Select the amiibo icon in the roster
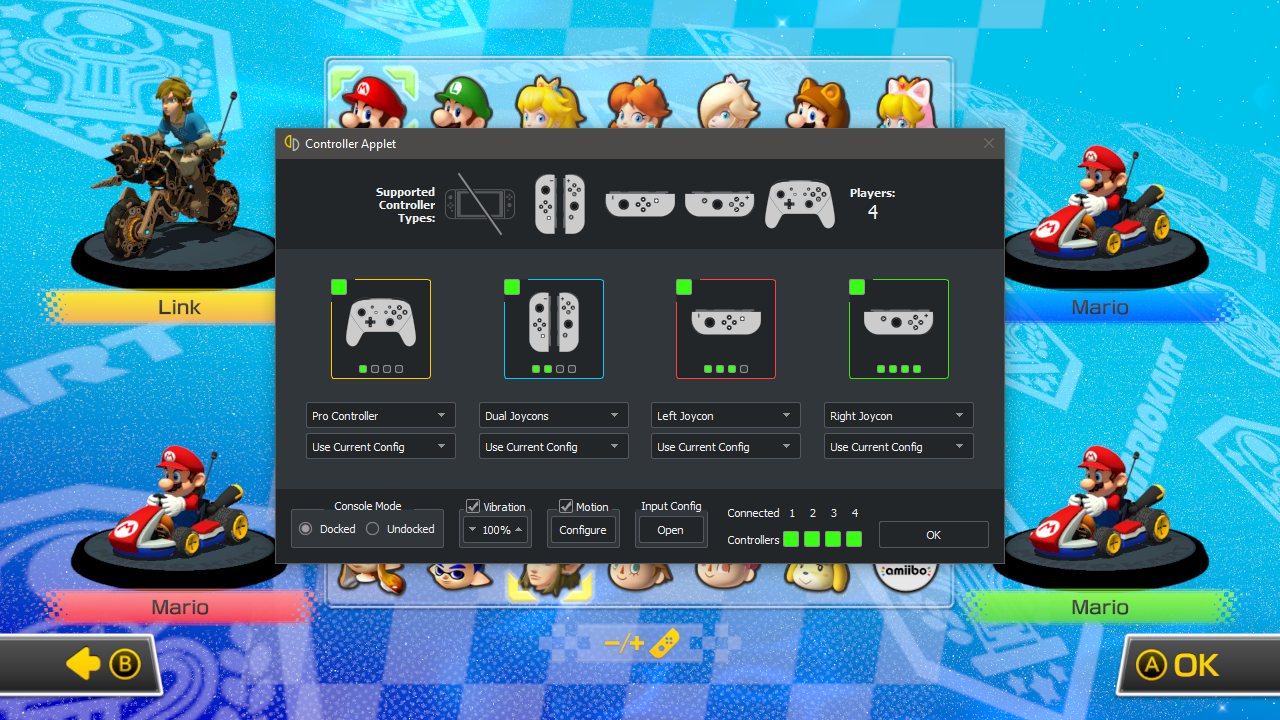Image resolution: width=1280 pixels, height=720 pixels. [x=906, y=576]
